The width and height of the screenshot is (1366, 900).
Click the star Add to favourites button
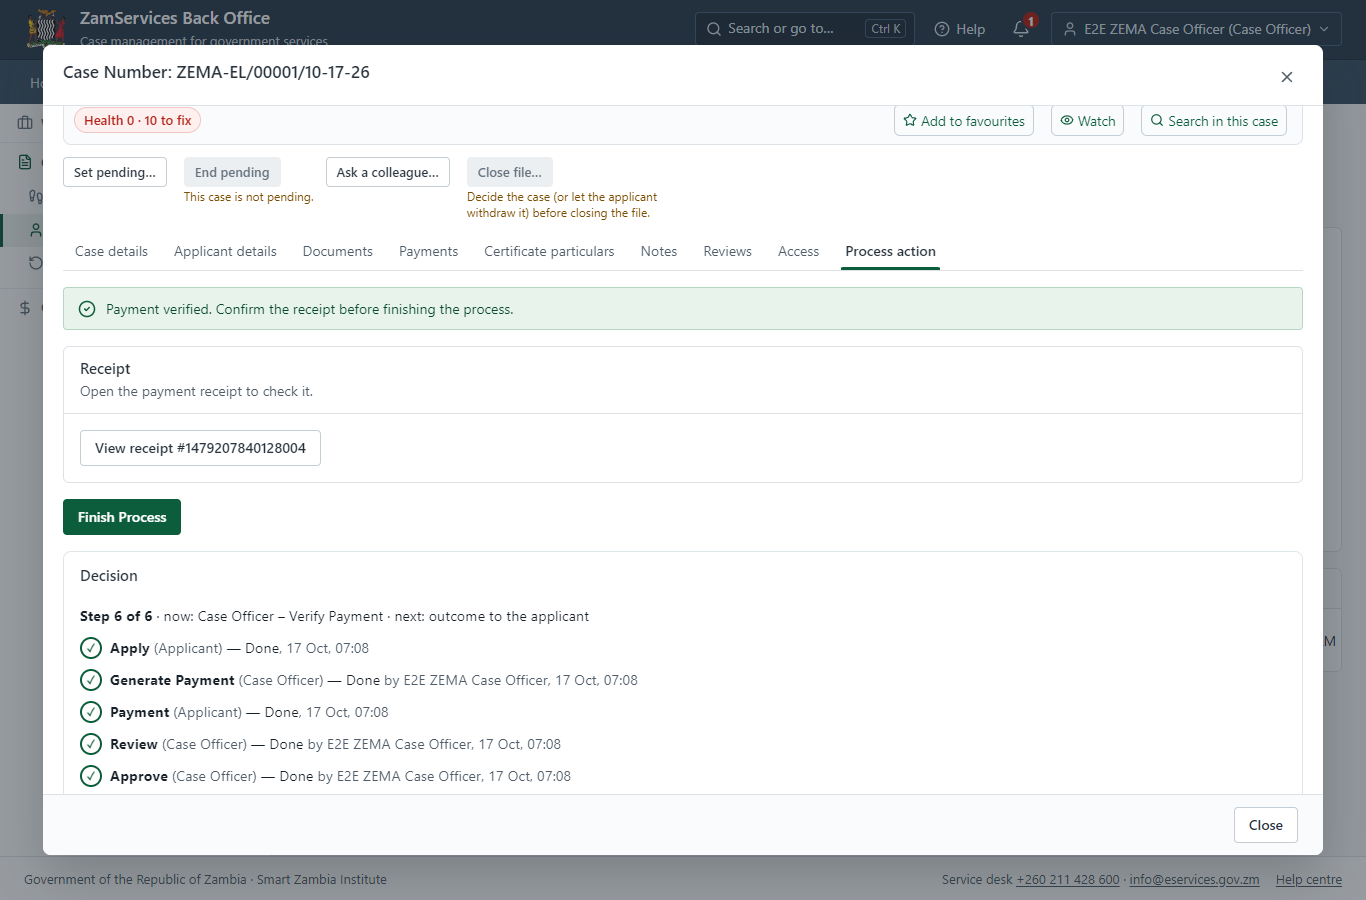point(964,121)
